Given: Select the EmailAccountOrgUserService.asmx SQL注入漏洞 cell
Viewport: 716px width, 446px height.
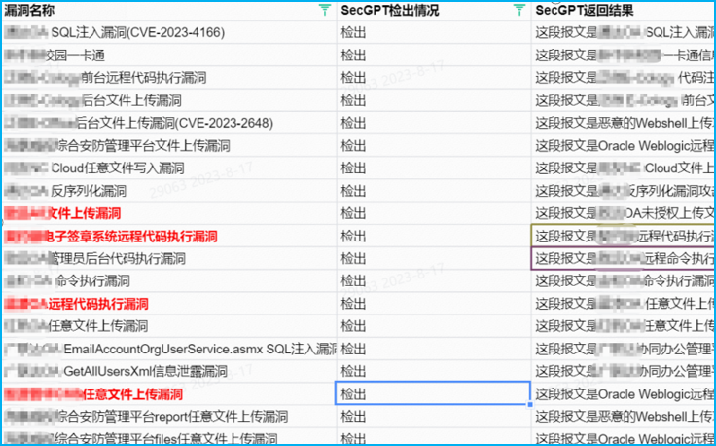Looking at the screenshot, I should (x=169, y=349).
